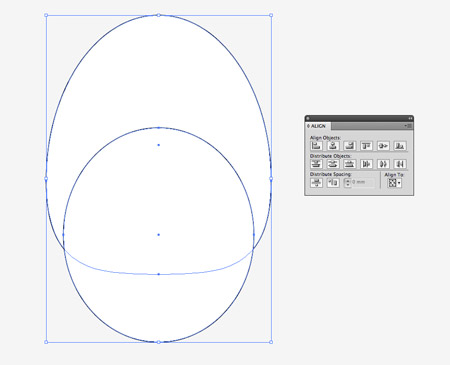Click Horizontal Distribute Right icon
450x365 pixels.
pos(400,164)
